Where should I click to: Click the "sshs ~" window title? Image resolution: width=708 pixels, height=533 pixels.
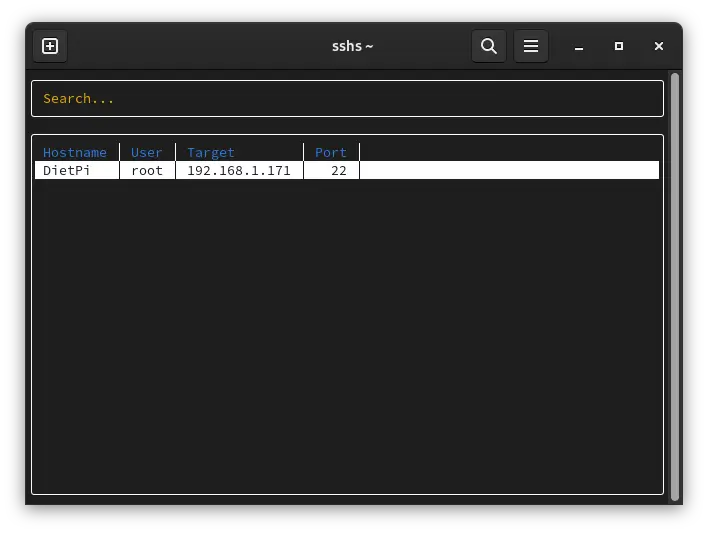(352, 46)
